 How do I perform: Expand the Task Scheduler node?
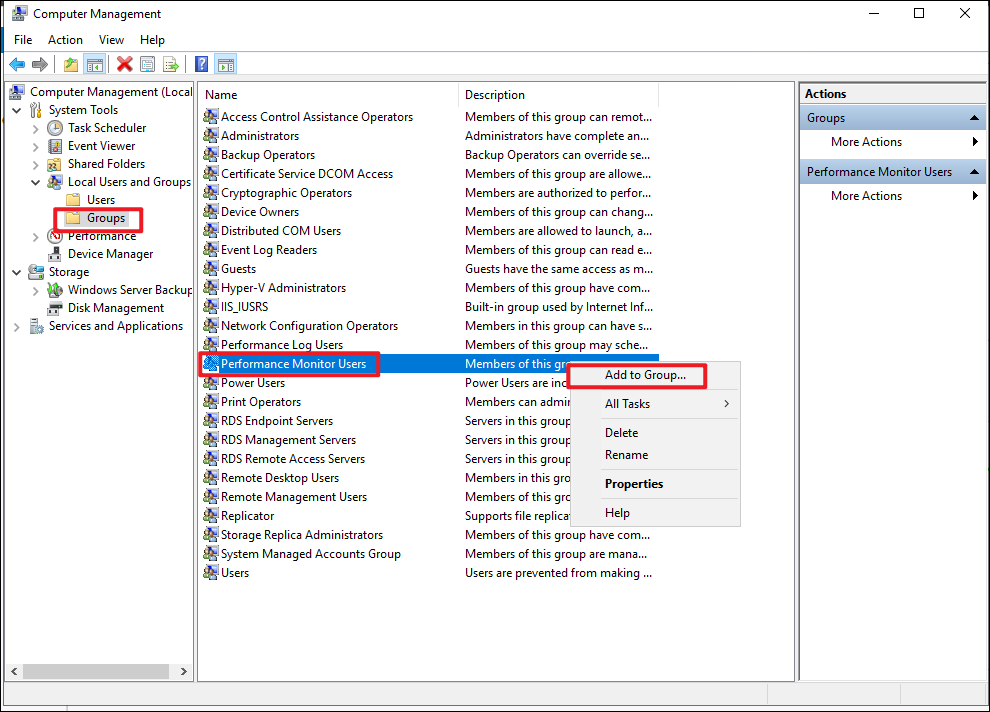pos(35,129)
